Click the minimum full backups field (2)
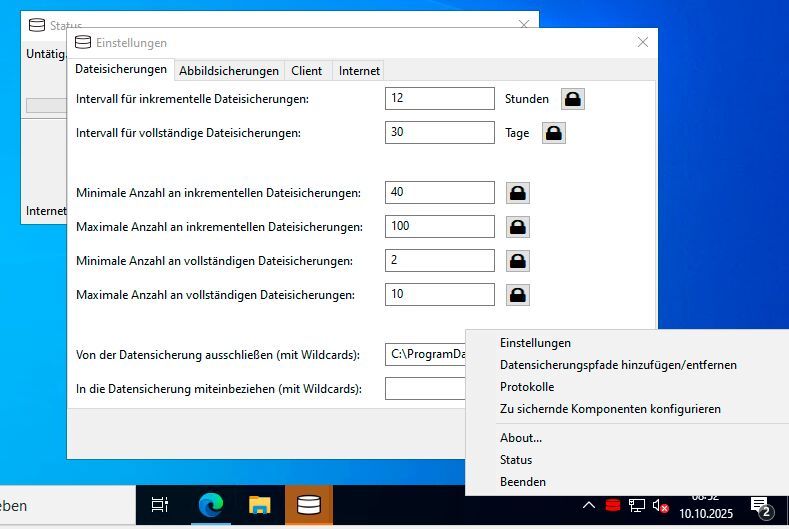The height and width of the screenshot is (529, 789). [440, 260]
